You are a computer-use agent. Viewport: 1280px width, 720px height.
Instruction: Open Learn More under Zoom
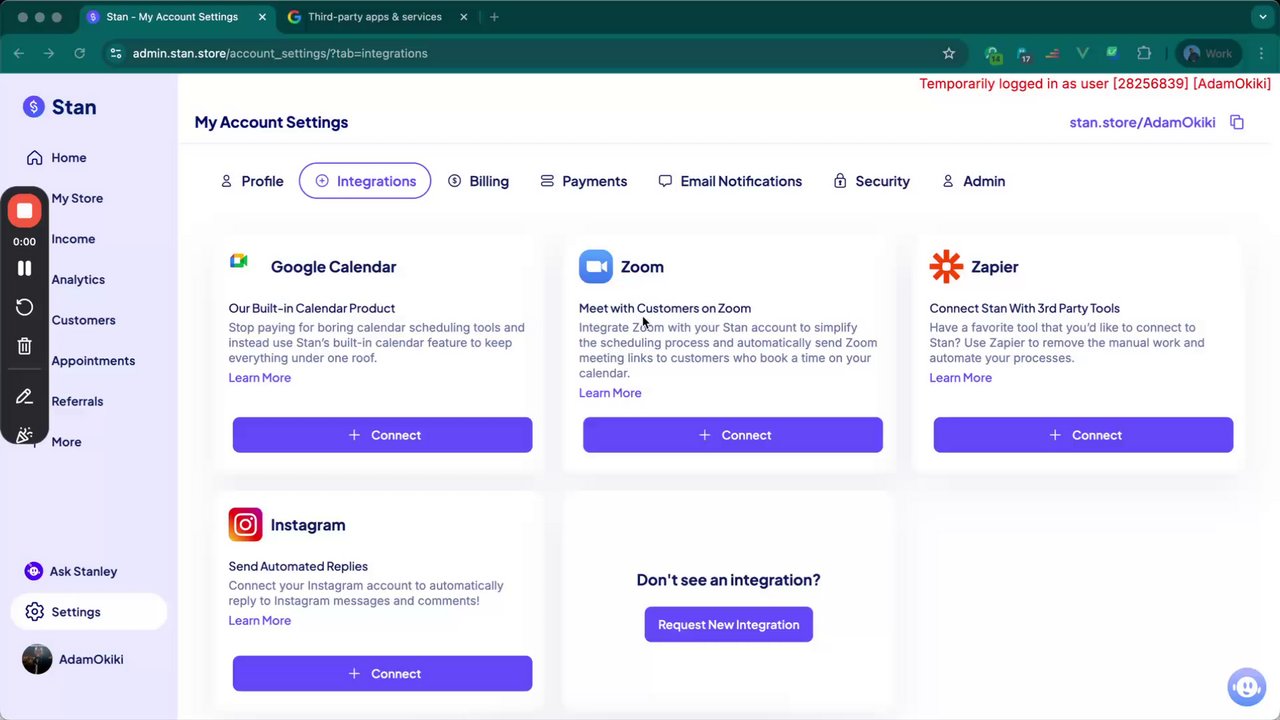[610, 393]
